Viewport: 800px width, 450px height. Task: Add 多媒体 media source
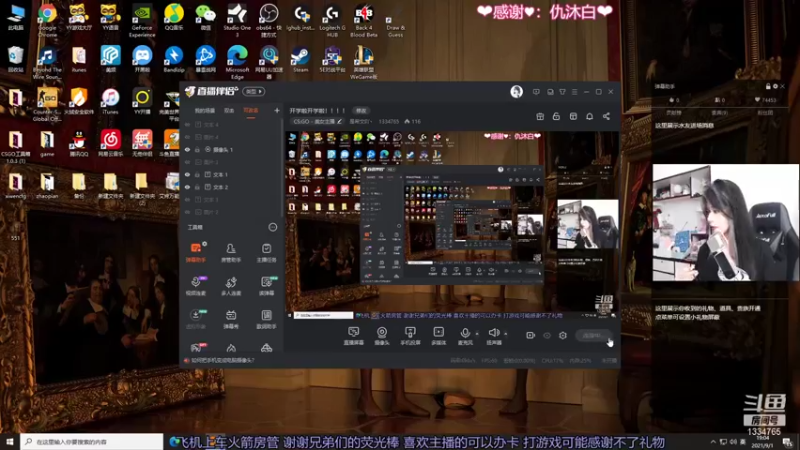click(438, 336)
